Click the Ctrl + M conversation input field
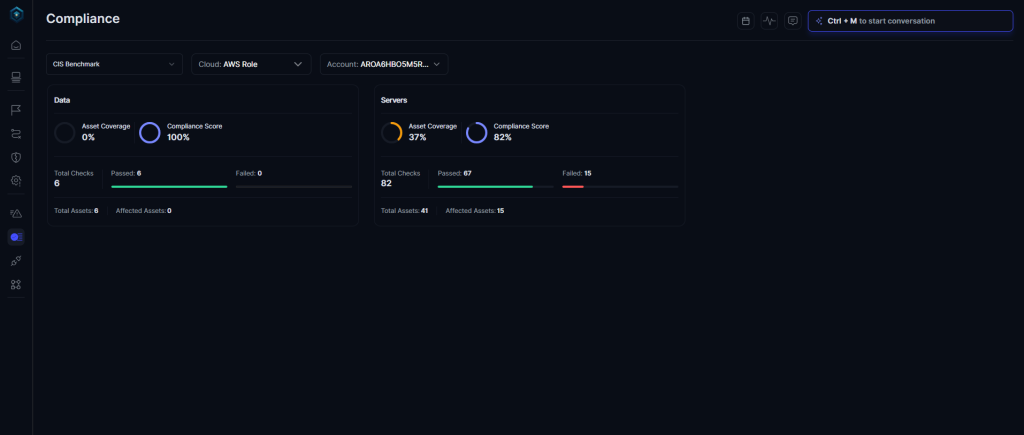1024x435 pixels. pos(910,20)
